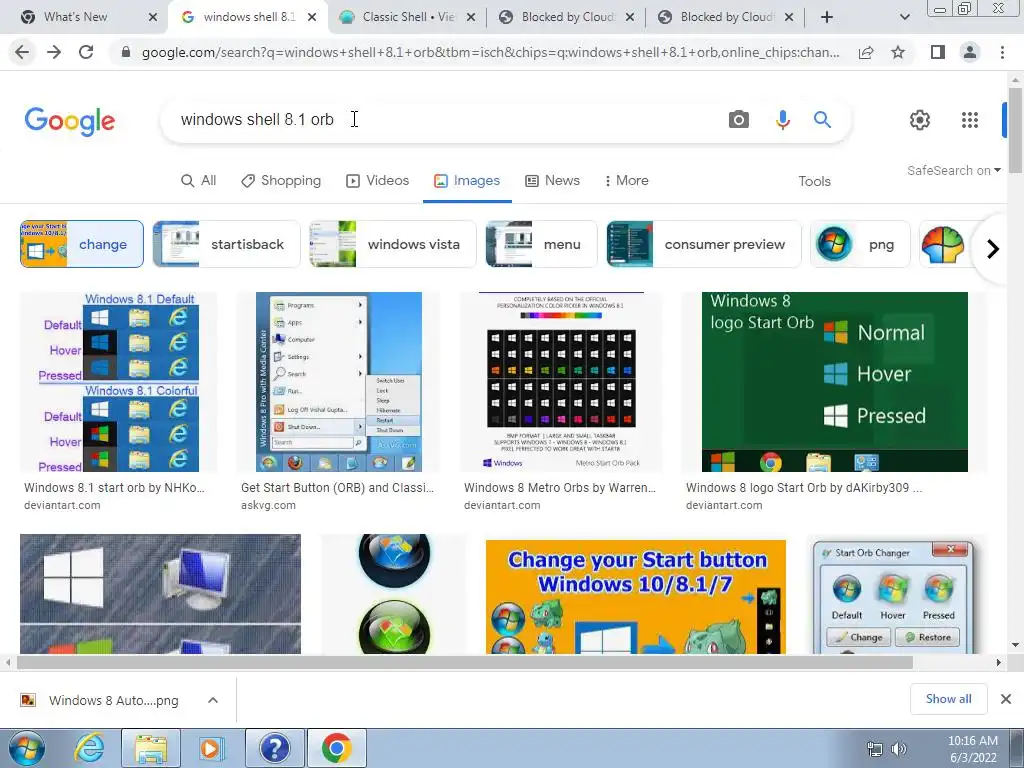Screen dimensions: 1024x768
Task: Open the taskbar clock and date
Action: [x=972, y=749]
